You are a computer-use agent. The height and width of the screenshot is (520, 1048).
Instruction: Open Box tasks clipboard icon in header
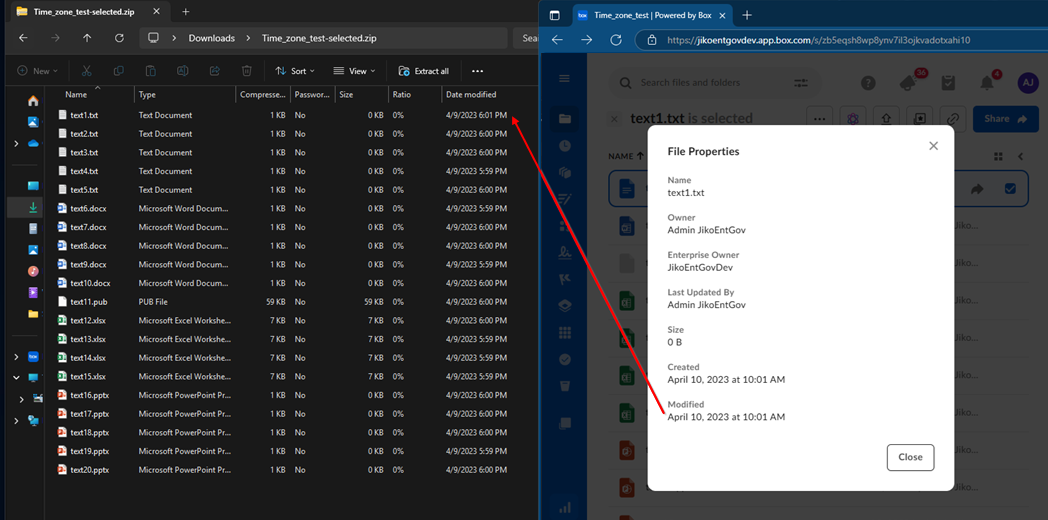(x=947, y=83)
